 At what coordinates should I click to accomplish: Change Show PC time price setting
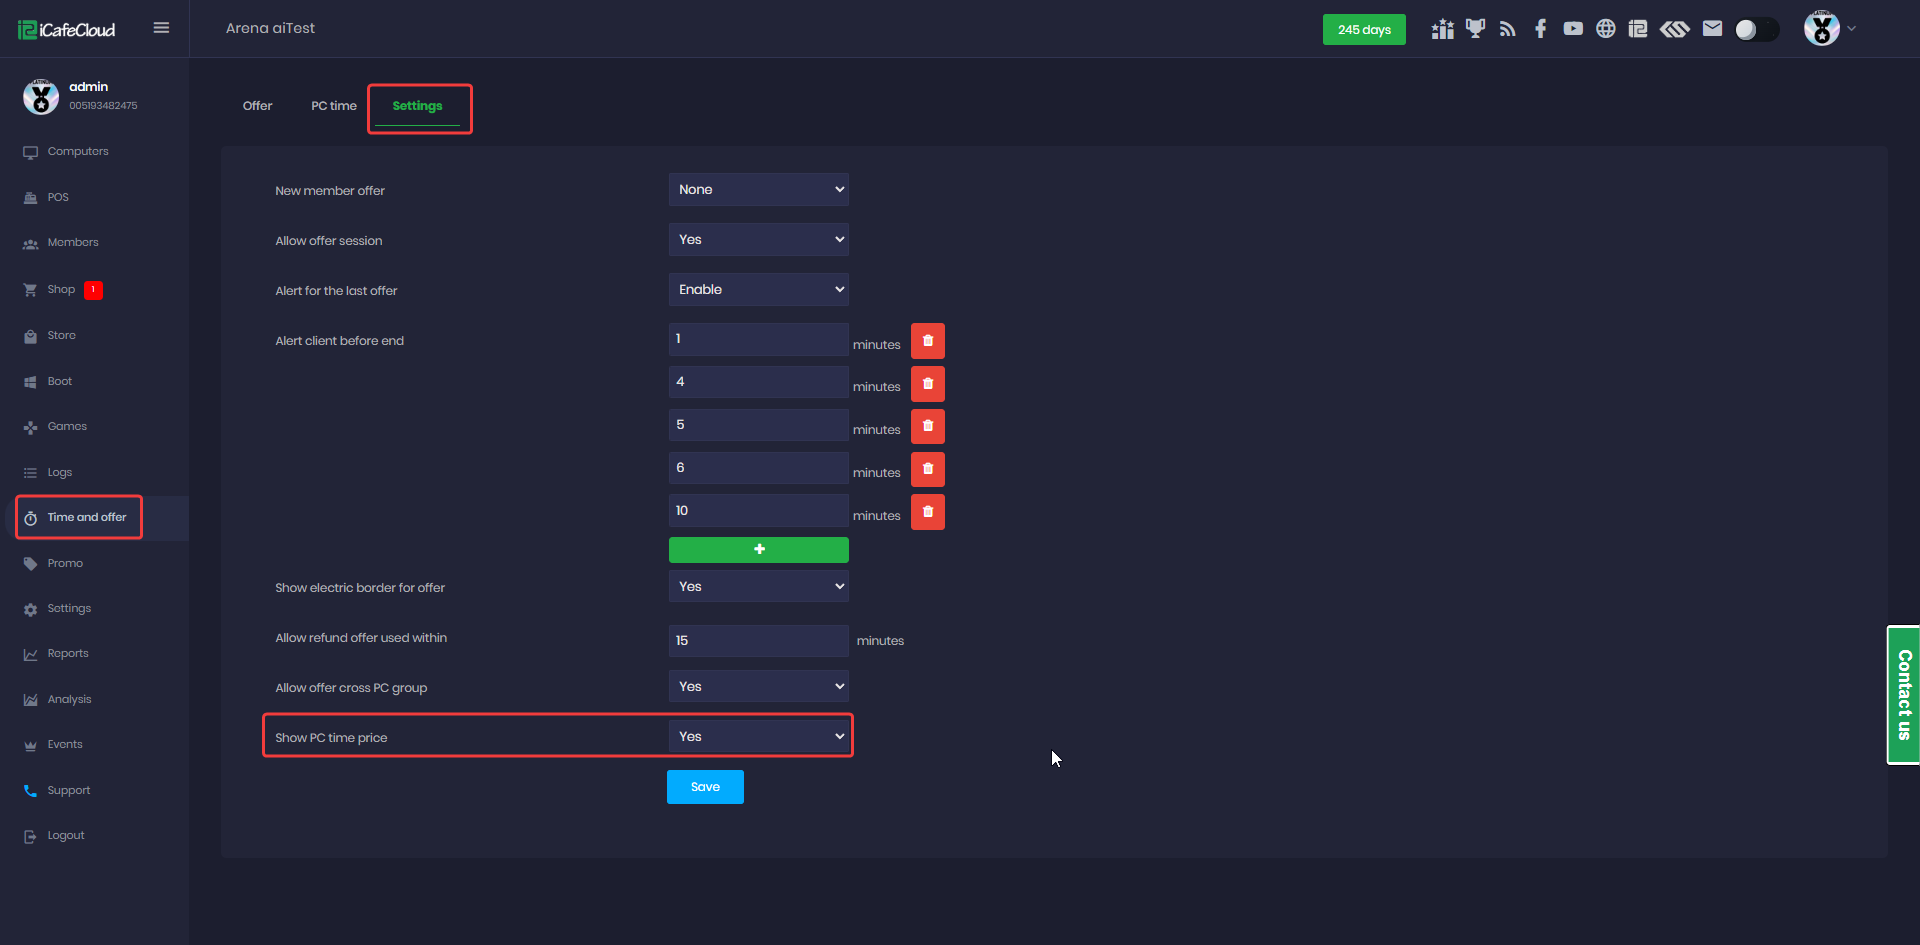coord(758,736)
